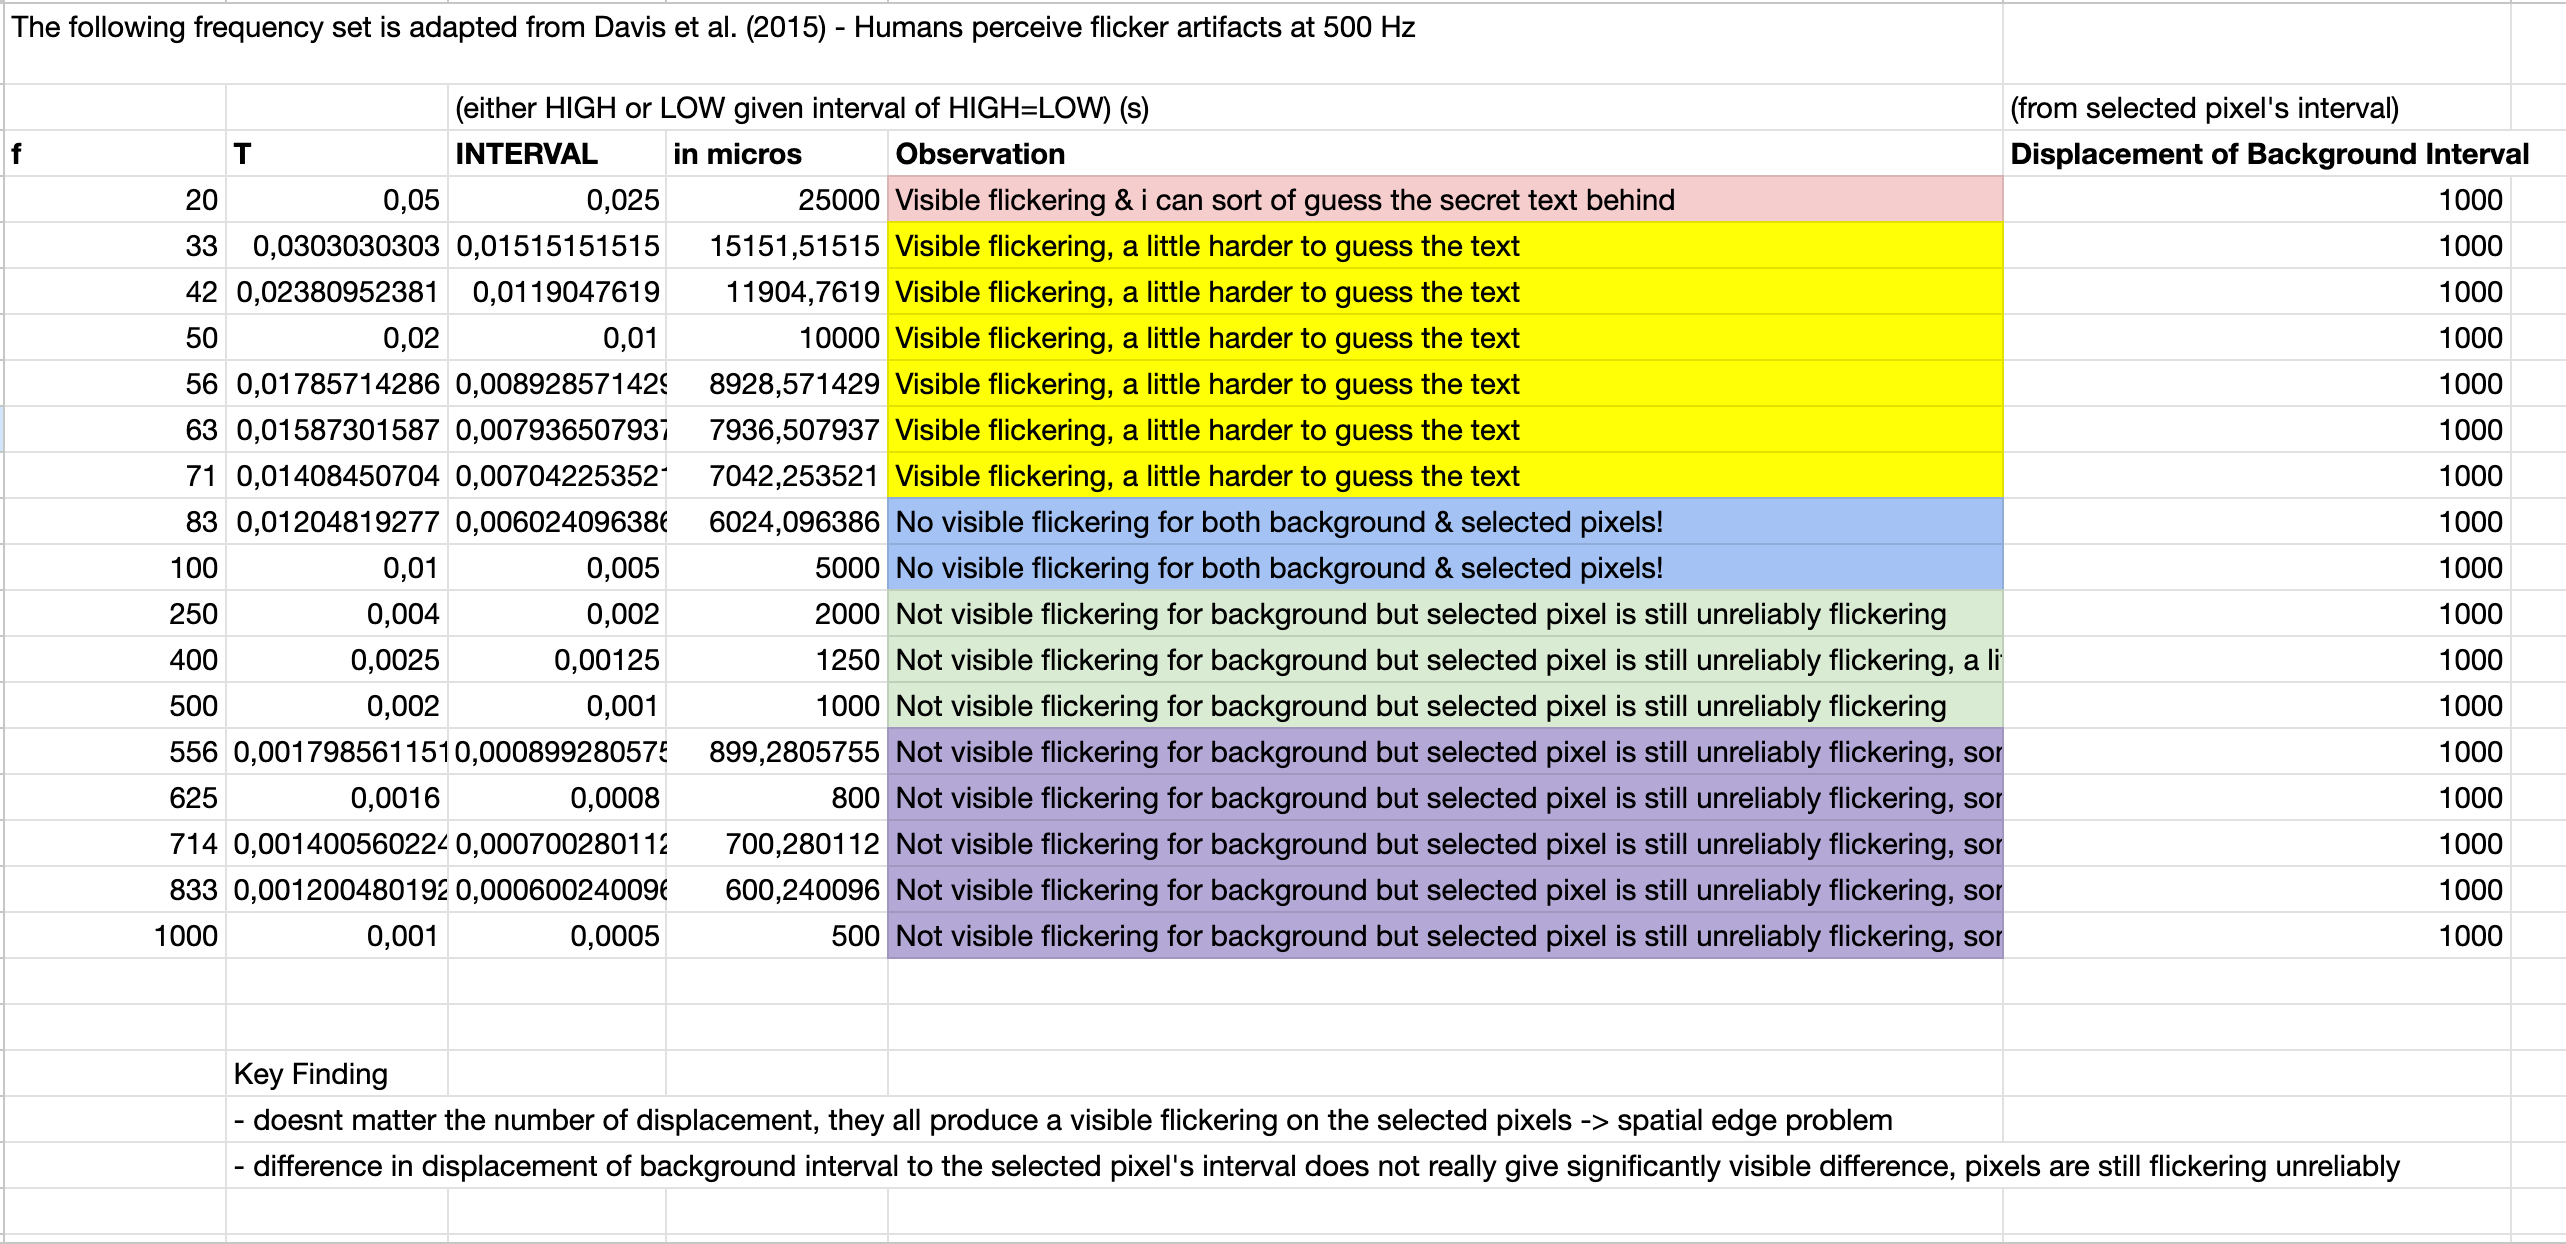The image size is (2566, 1244).
Task: Select the T cell showing 0,01785714286
Action: click(337, 383)
